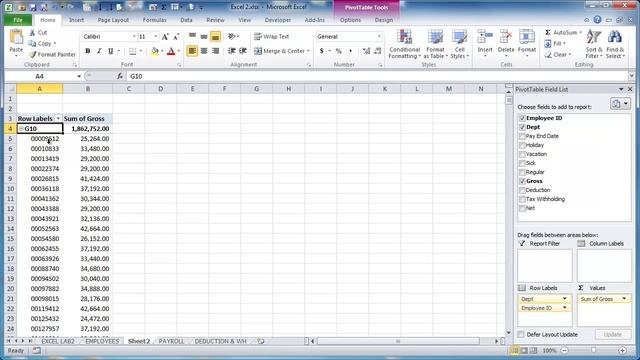Open the File tab
Screen dimensions: 640x360
coord(18,20)
